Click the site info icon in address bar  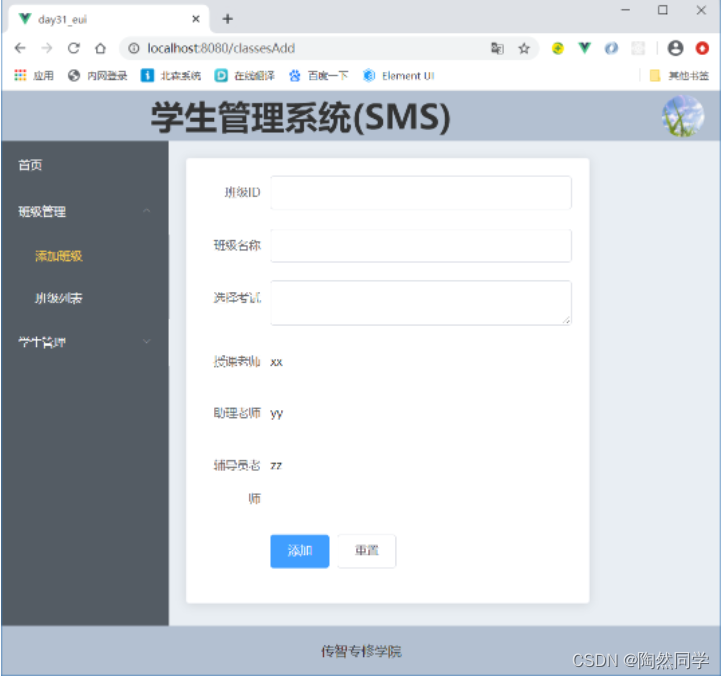pos(134,48)
